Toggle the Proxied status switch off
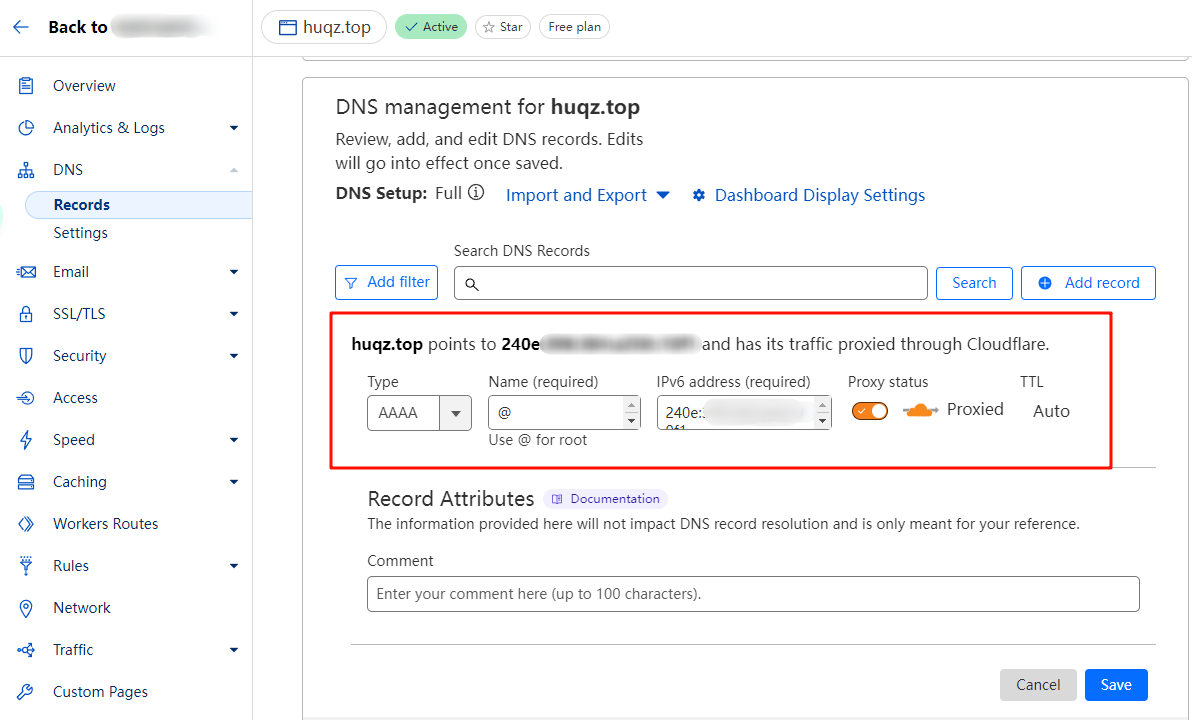Image resolution: width=1192 pixels, height=720 pixels. click(869, 411)
